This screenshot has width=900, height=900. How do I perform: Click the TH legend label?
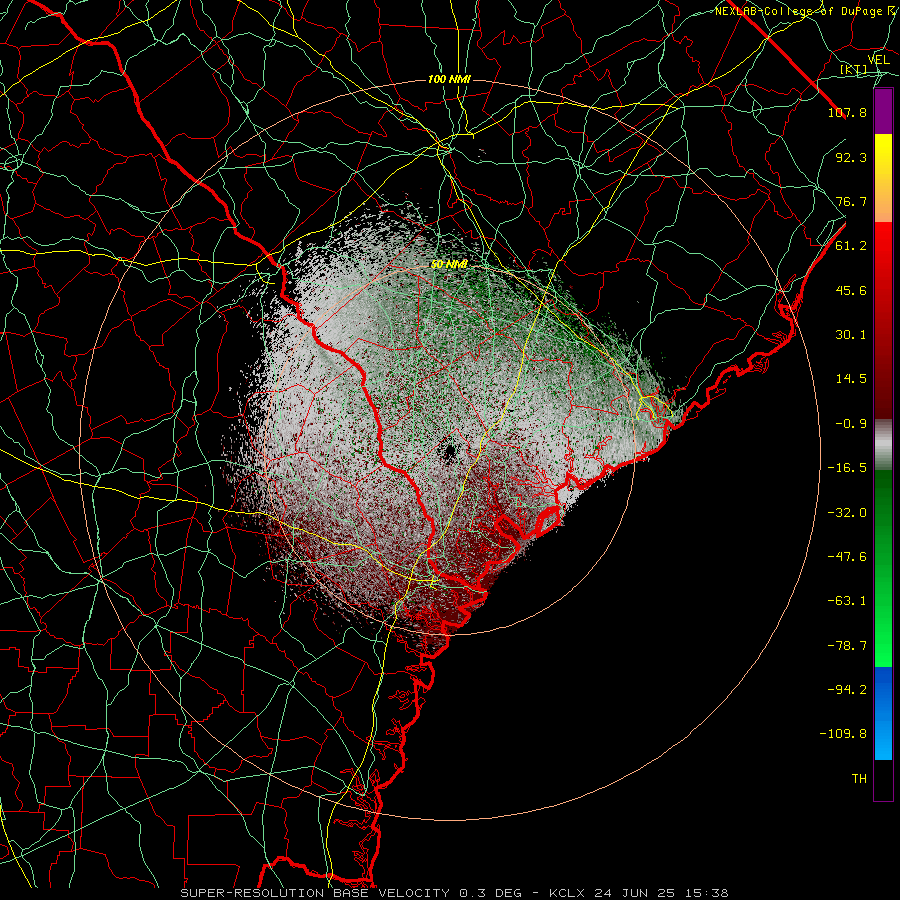[x=859, y=779]
